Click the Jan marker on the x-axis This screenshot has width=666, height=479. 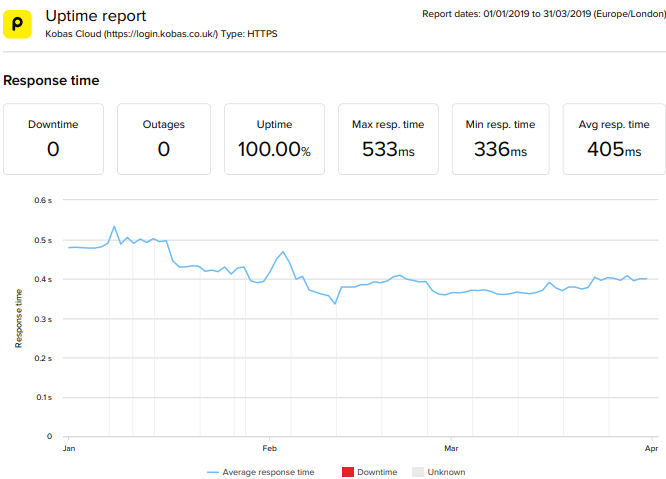click(69, 449)
